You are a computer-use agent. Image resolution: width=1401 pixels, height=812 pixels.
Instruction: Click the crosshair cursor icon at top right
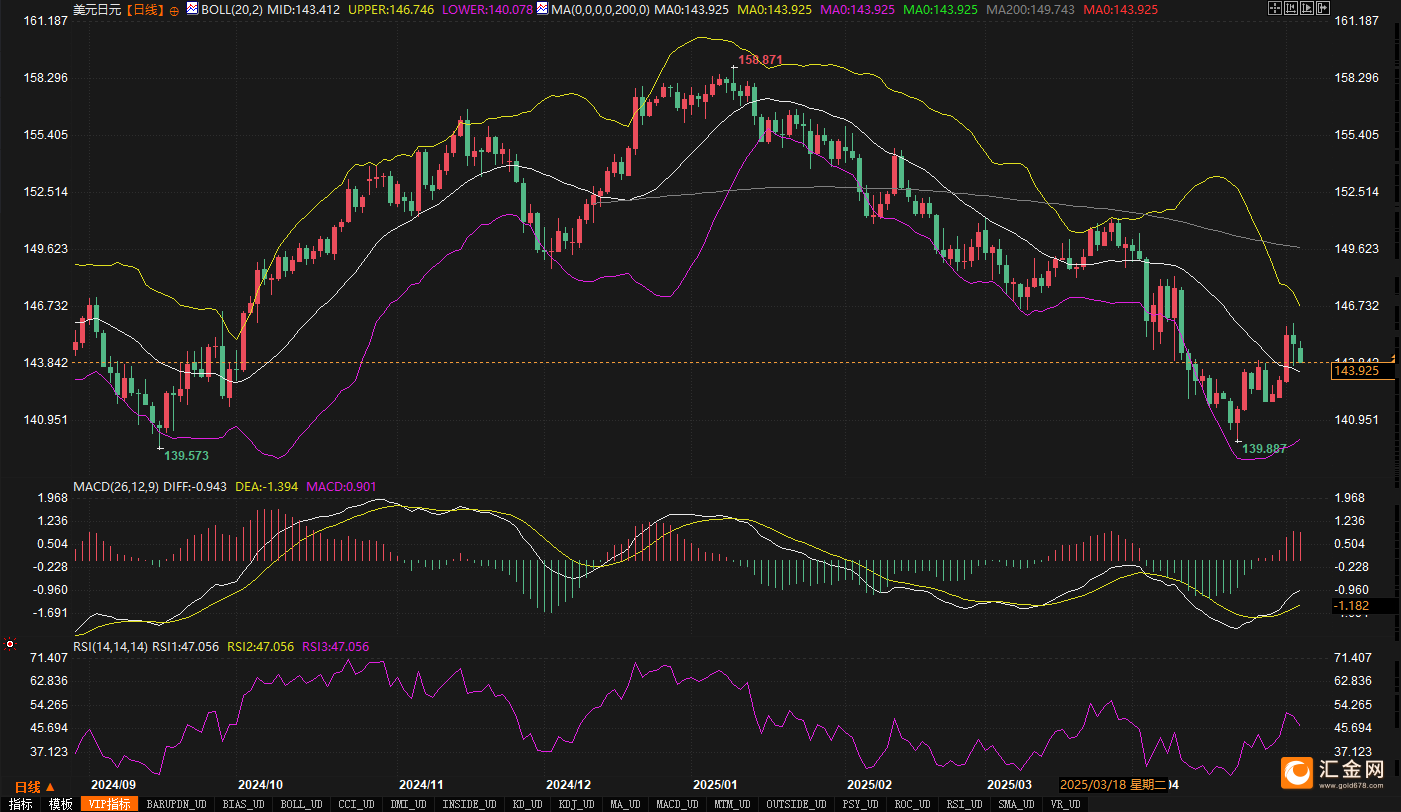click(1275, 8)
